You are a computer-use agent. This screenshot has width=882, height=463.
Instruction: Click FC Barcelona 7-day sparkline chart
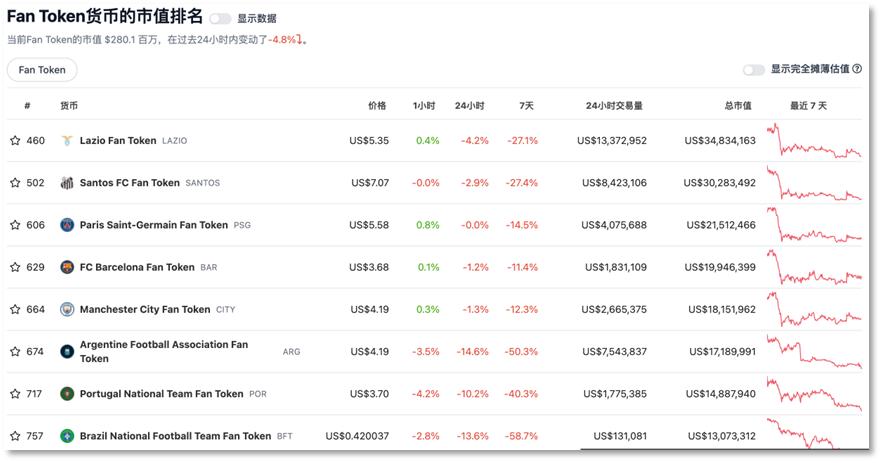[x=814, y=267]
